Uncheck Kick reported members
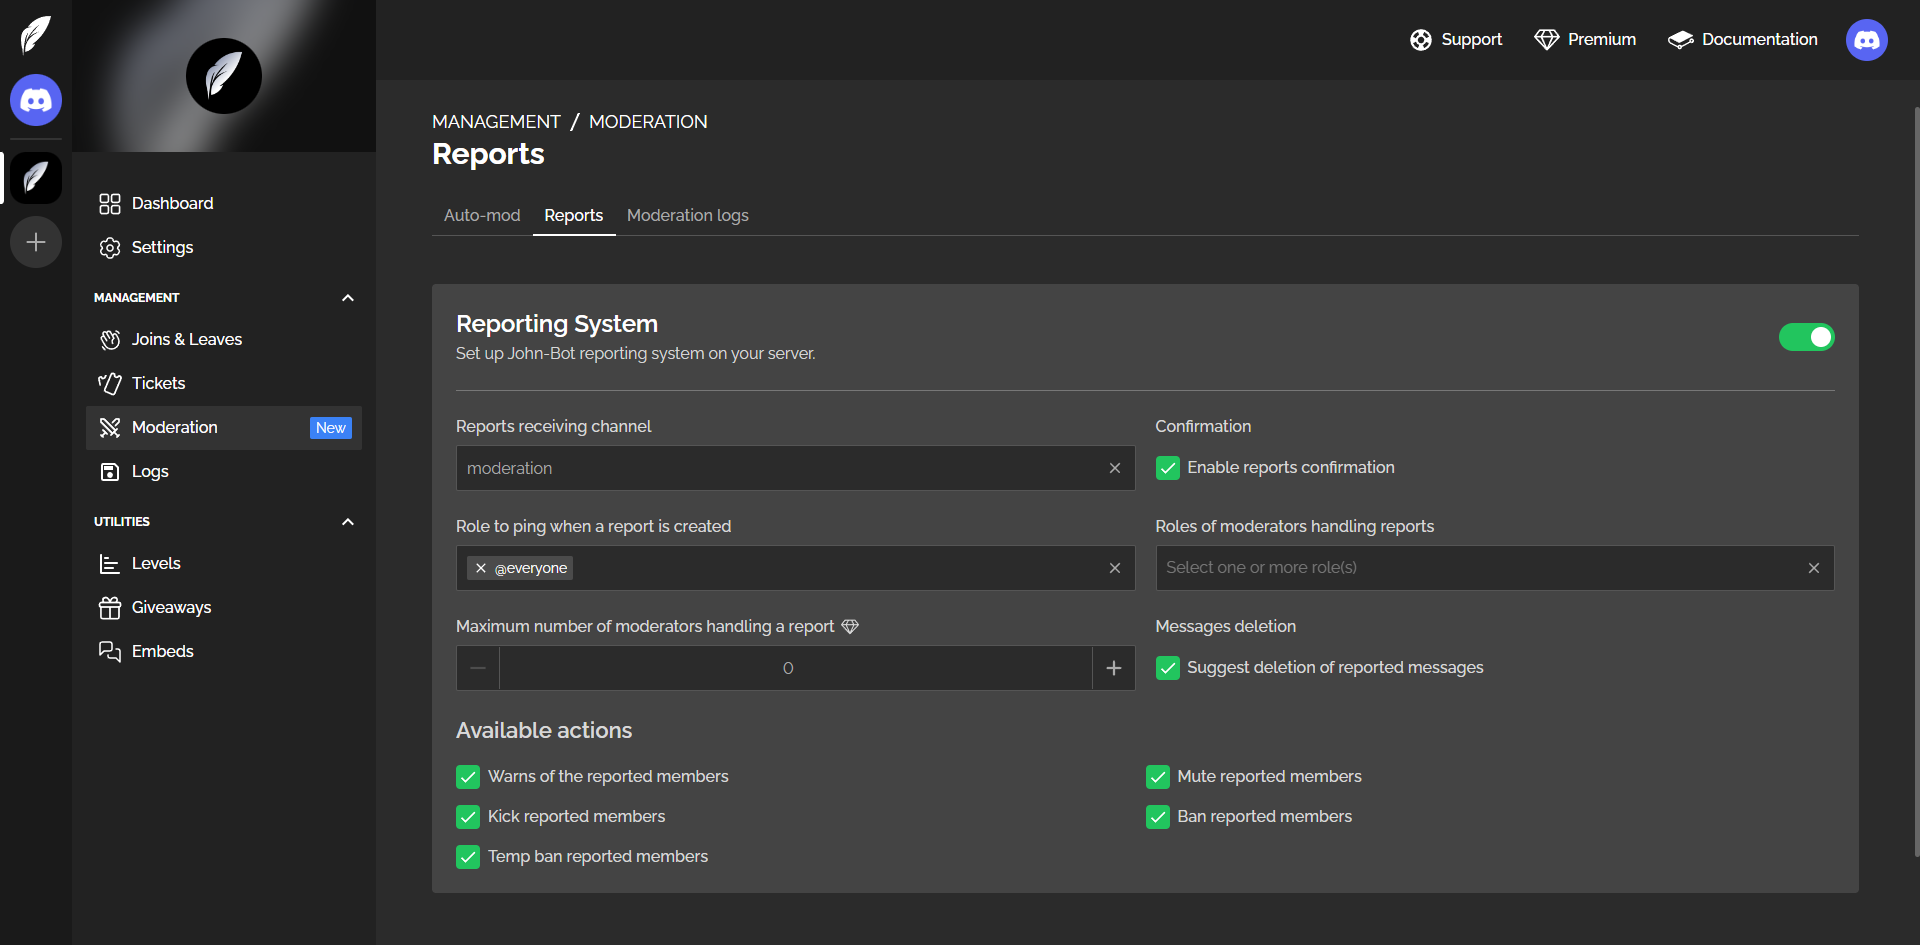Screen dimensions: 1920x945 coord(468,817)
